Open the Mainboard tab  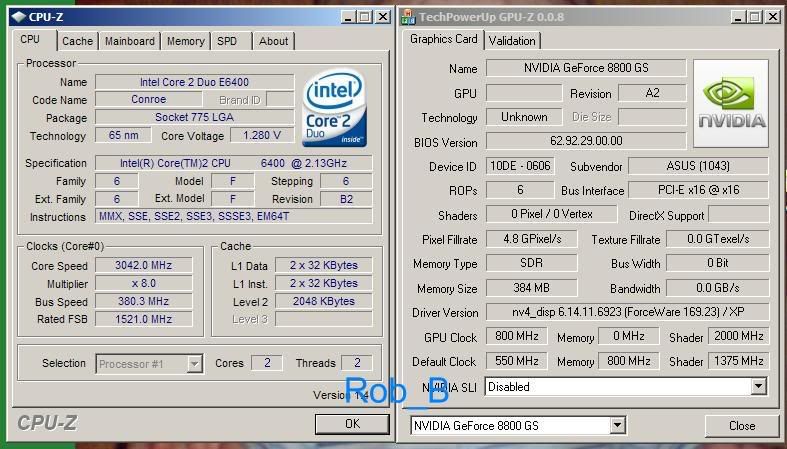click(130, 41)
